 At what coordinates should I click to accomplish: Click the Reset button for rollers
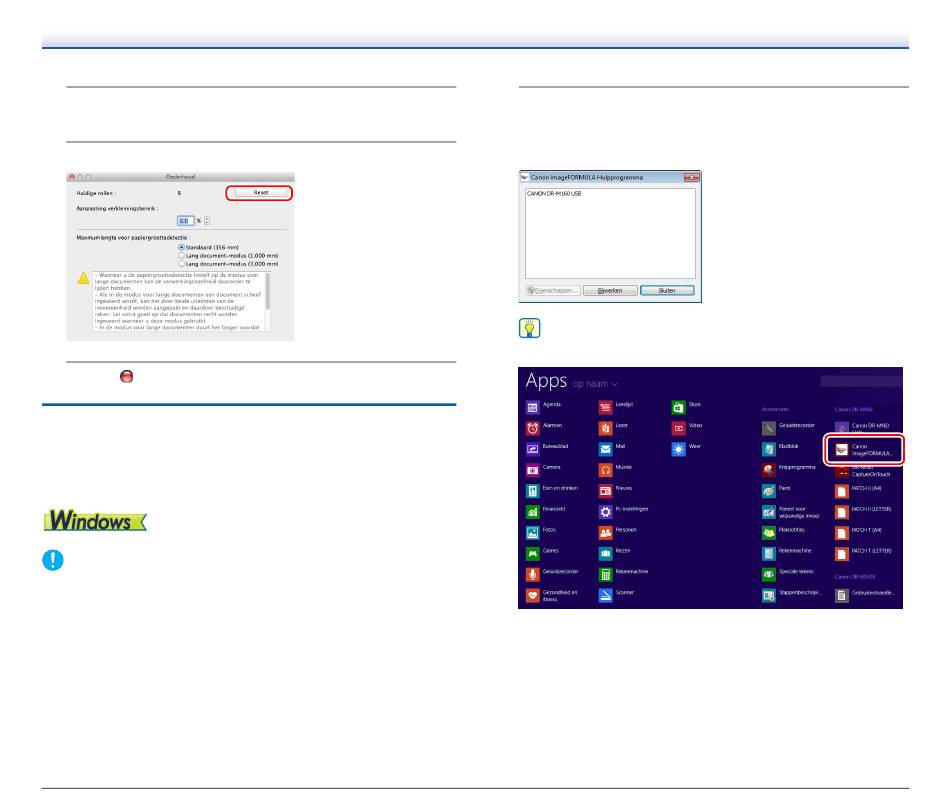coord(259,193)
